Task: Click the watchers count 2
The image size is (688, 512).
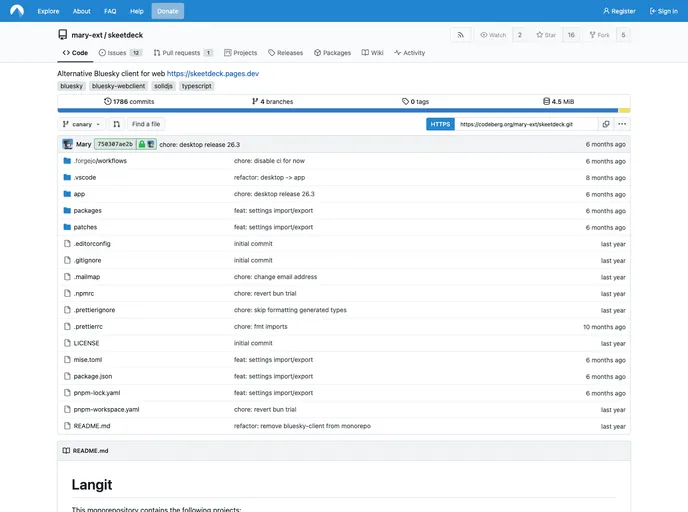Action: tap(520, 35)
